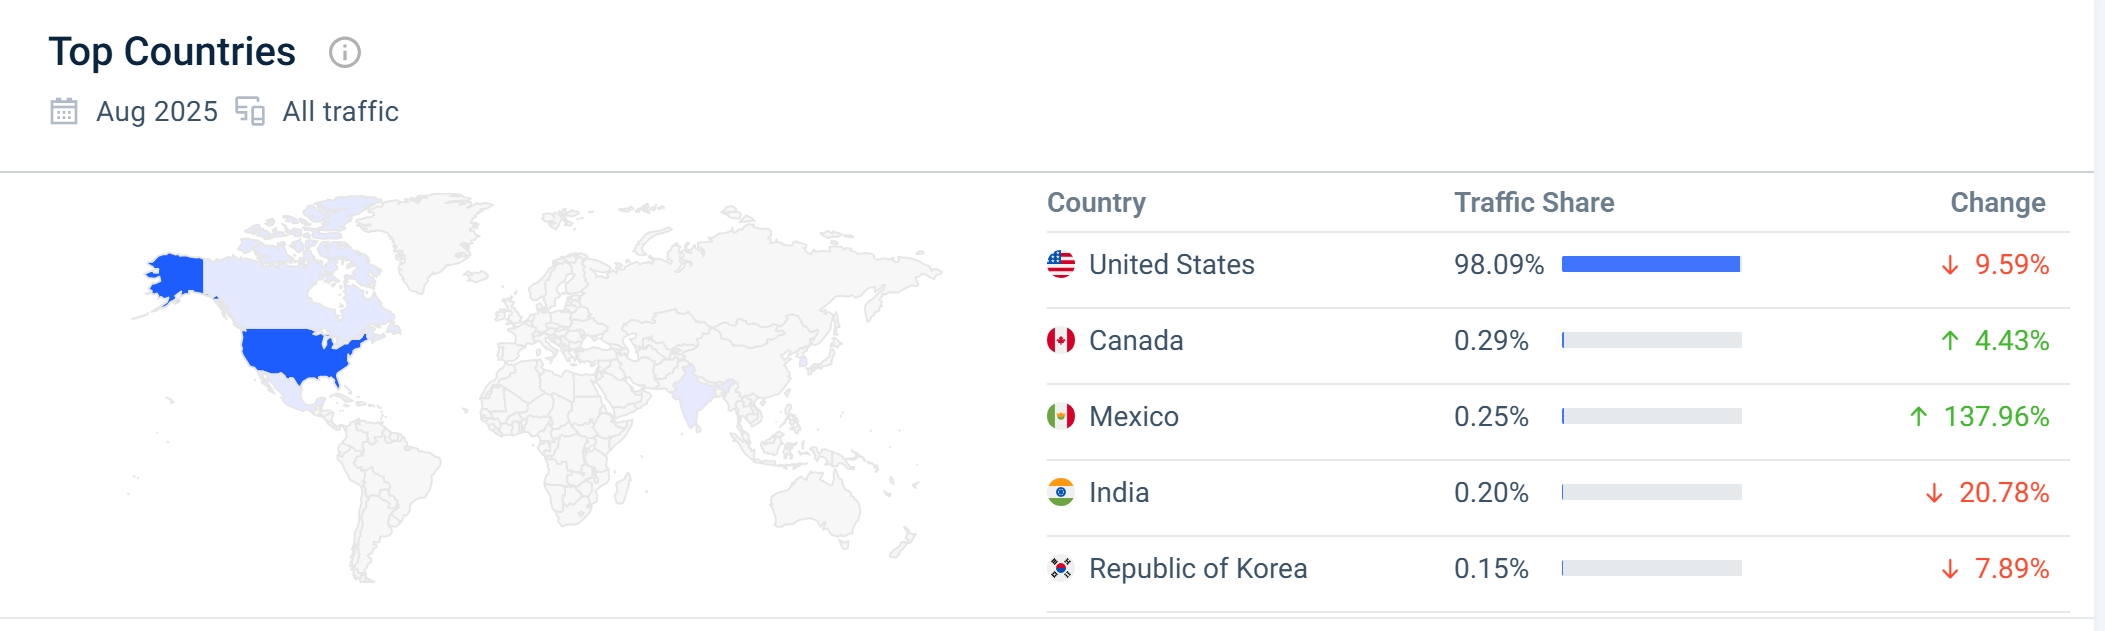Click India on the world map

(x=695, y=396)
